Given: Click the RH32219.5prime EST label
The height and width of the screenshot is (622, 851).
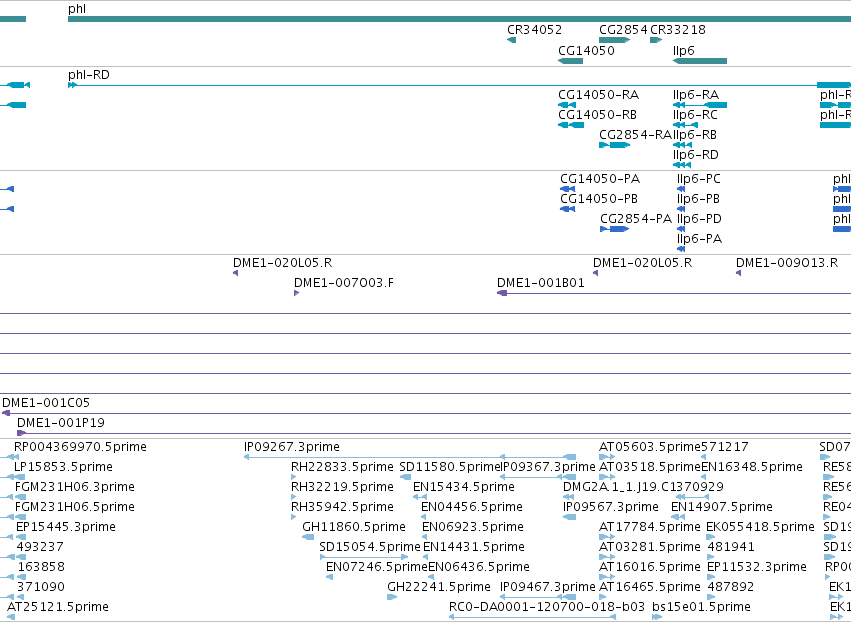Looking at the screenshot, I should click(x=342, y=487).
